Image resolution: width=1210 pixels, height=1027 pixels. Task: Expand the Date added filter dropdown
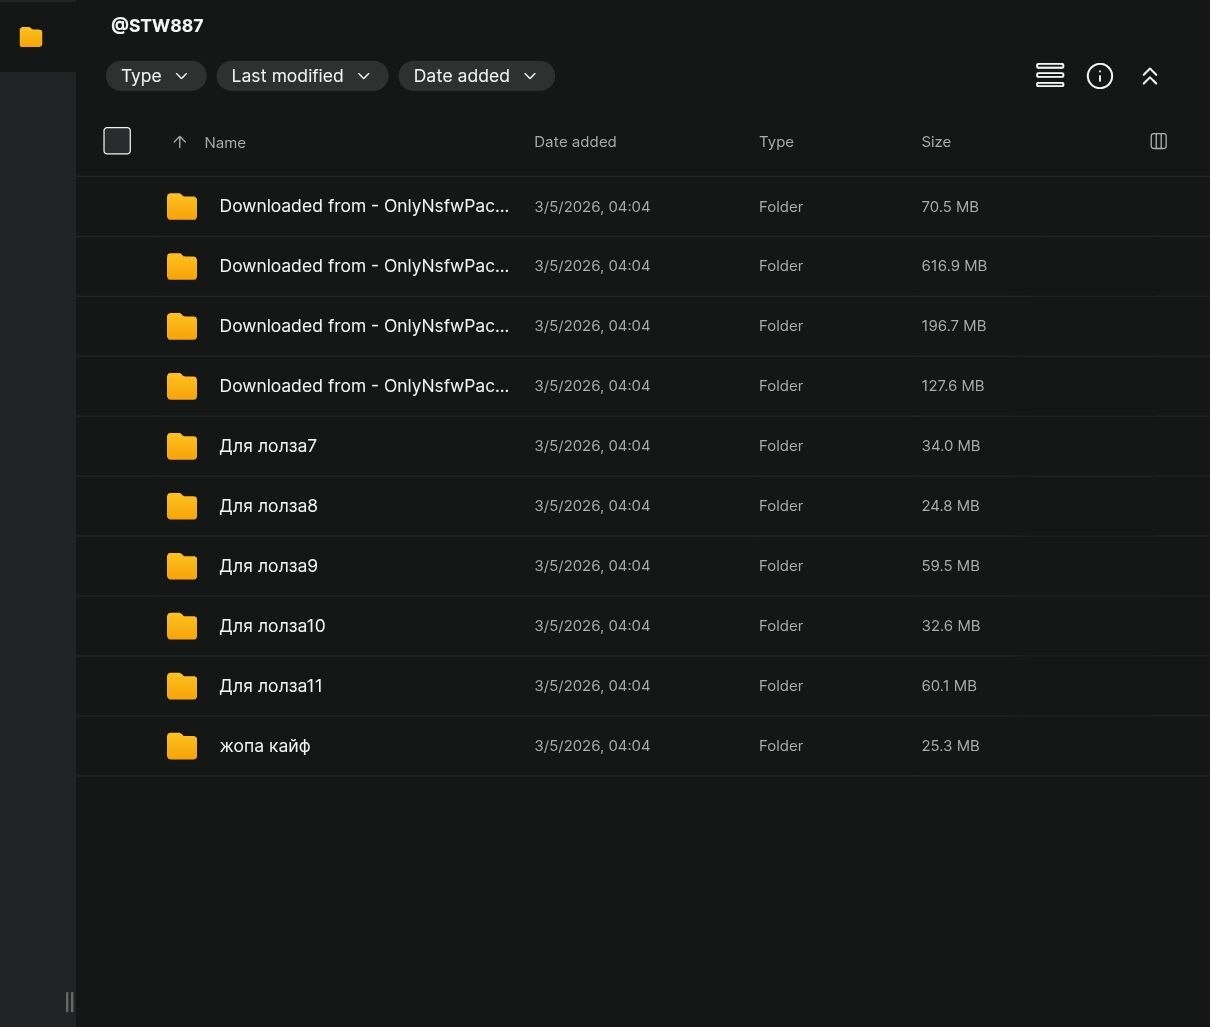(x=475, y=76)
